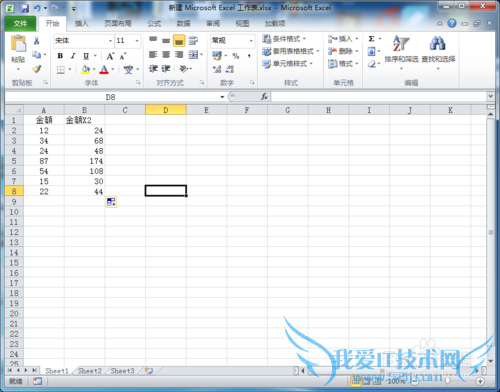Apply red font color button

(104, 69)
